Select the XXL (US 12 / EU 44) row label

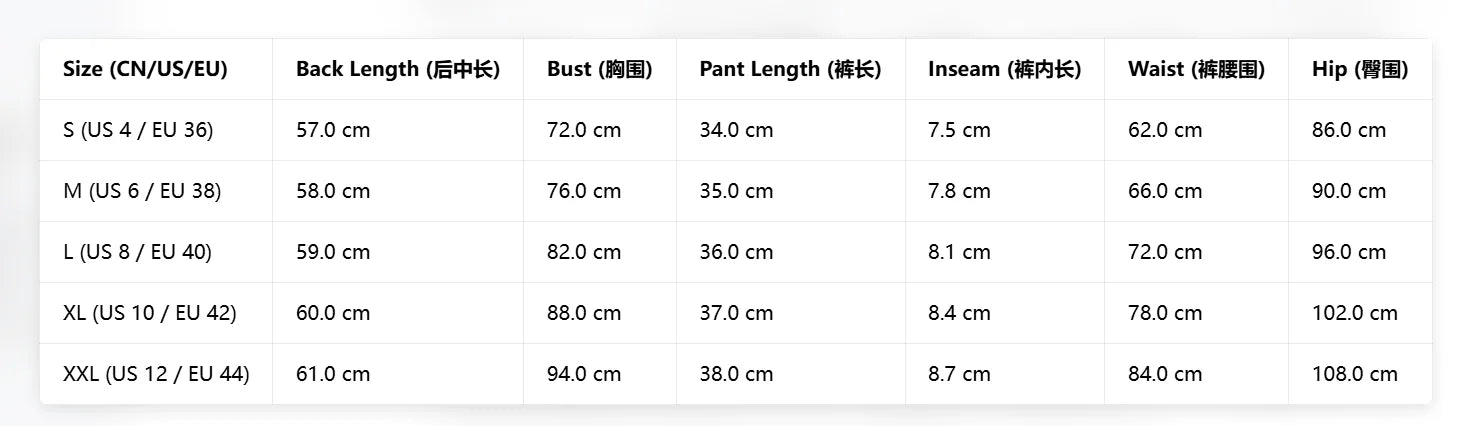click(x=156, y=374)
